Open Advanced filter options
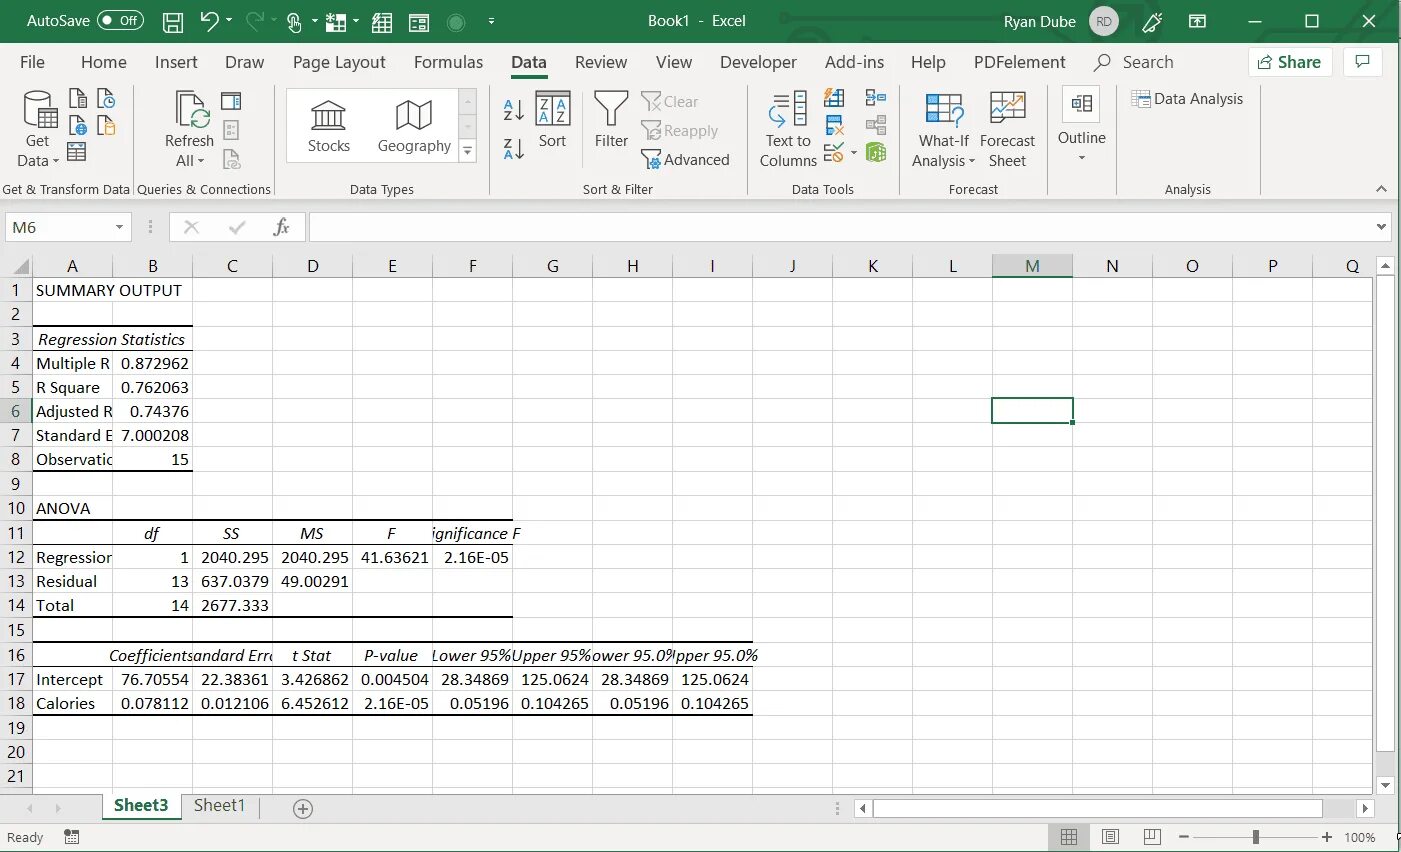Viewport: 1401px width, 852px height. 686,159
